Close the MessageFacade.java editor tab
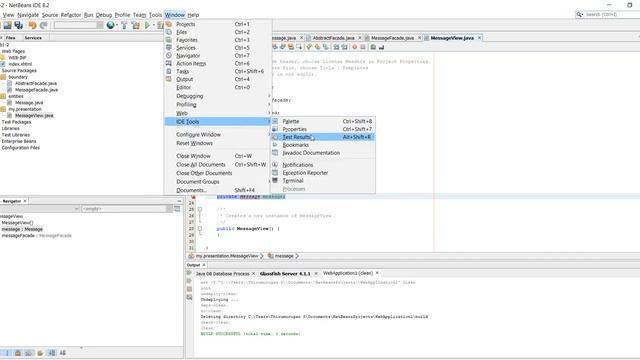The image size is (640, 360). [x=419, y=38]
